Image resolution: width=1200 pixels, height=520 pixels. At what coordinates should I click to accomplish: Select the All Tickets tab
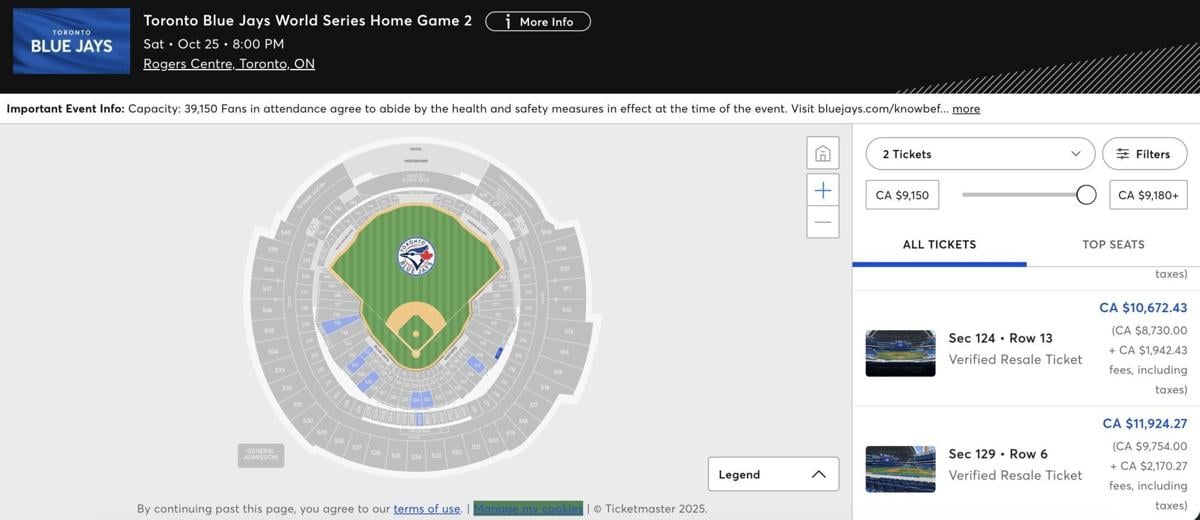939,244
